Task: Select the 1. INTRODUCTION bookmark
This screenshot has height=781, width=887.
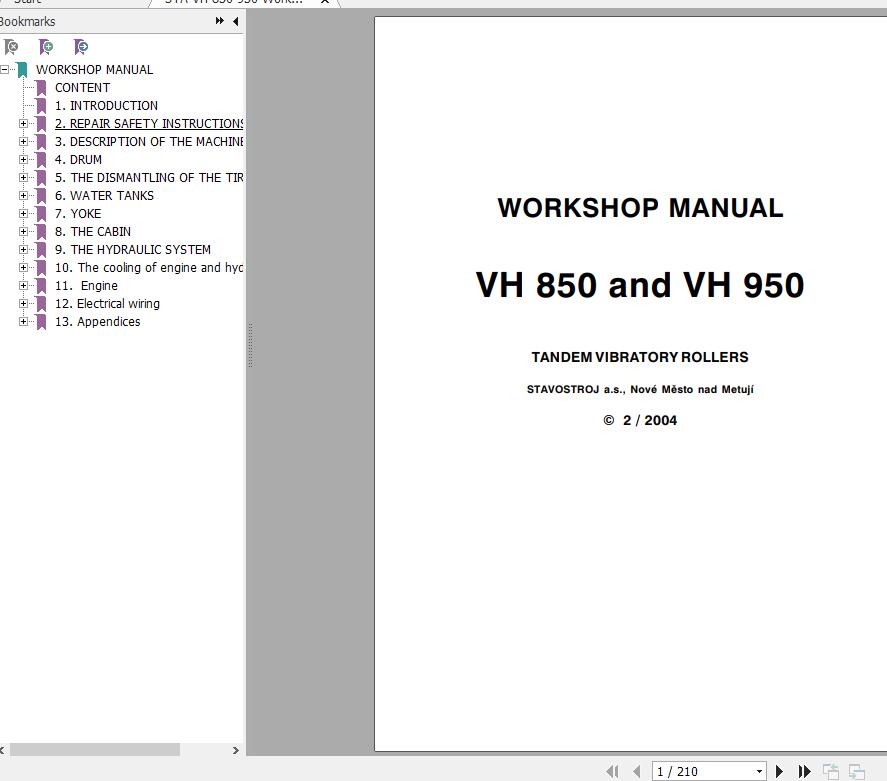Action: point(106,106)
